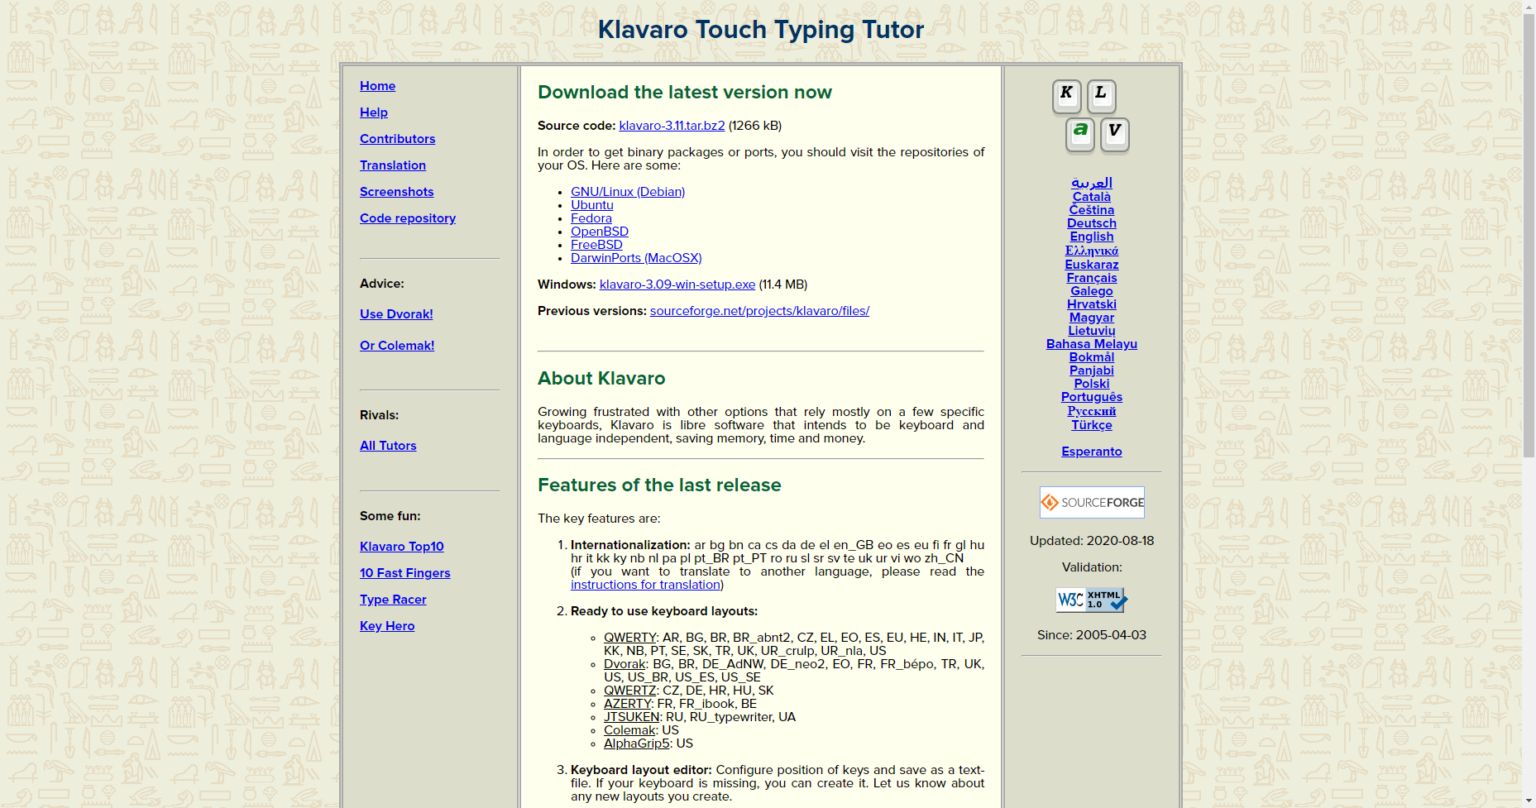Click the V keyboard key icon
Viewport: 1536px width, 808px height.
coord(1114,135)
